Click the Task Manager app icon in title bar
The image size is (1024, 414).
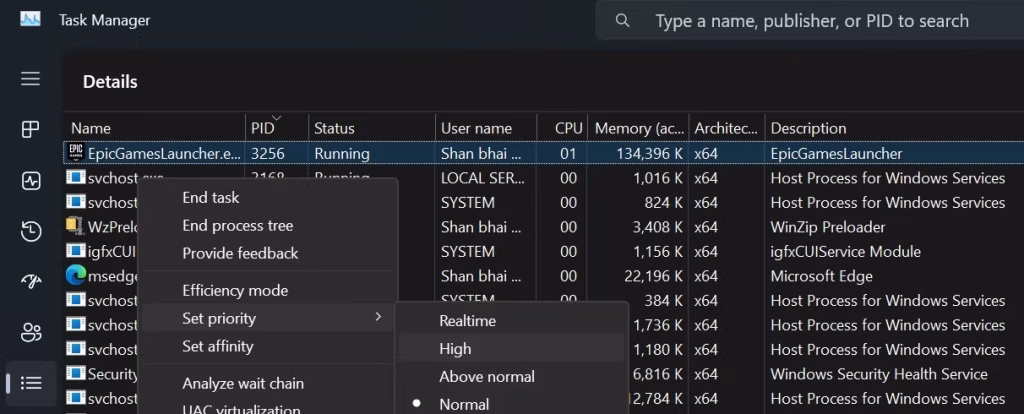click(30, 20)
